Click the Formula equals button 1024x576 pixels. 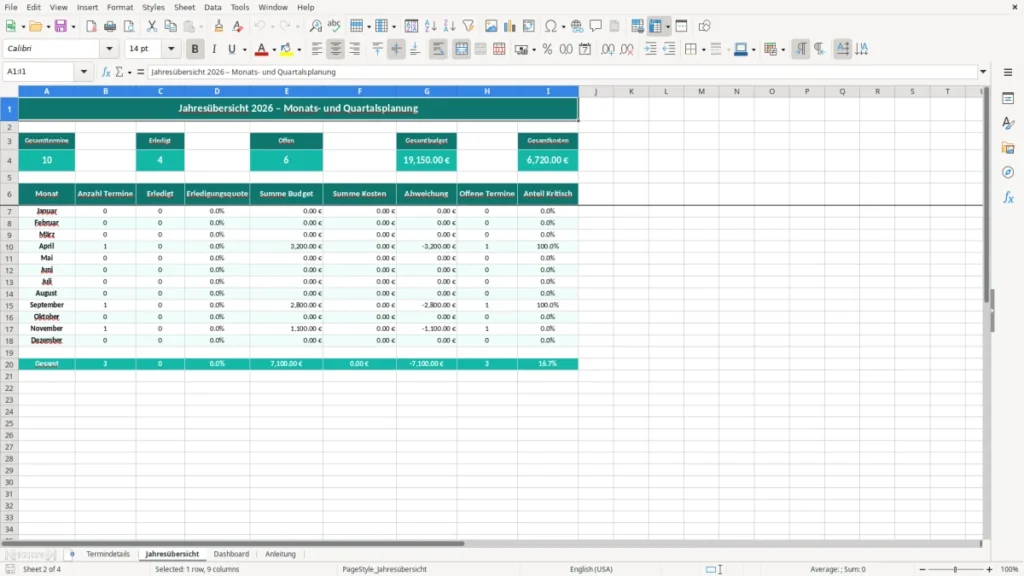(x=140, y=72)
